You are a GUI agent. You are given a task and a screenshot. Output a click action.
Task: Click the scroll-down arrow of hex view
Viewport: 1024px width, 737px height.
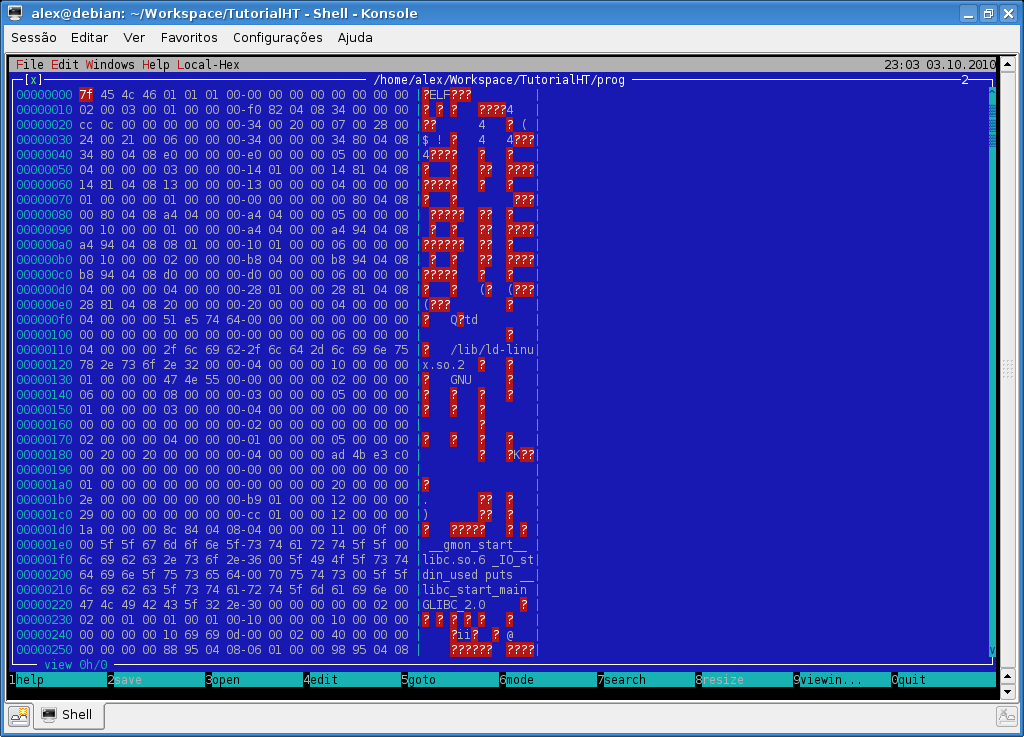pos(992,651)
